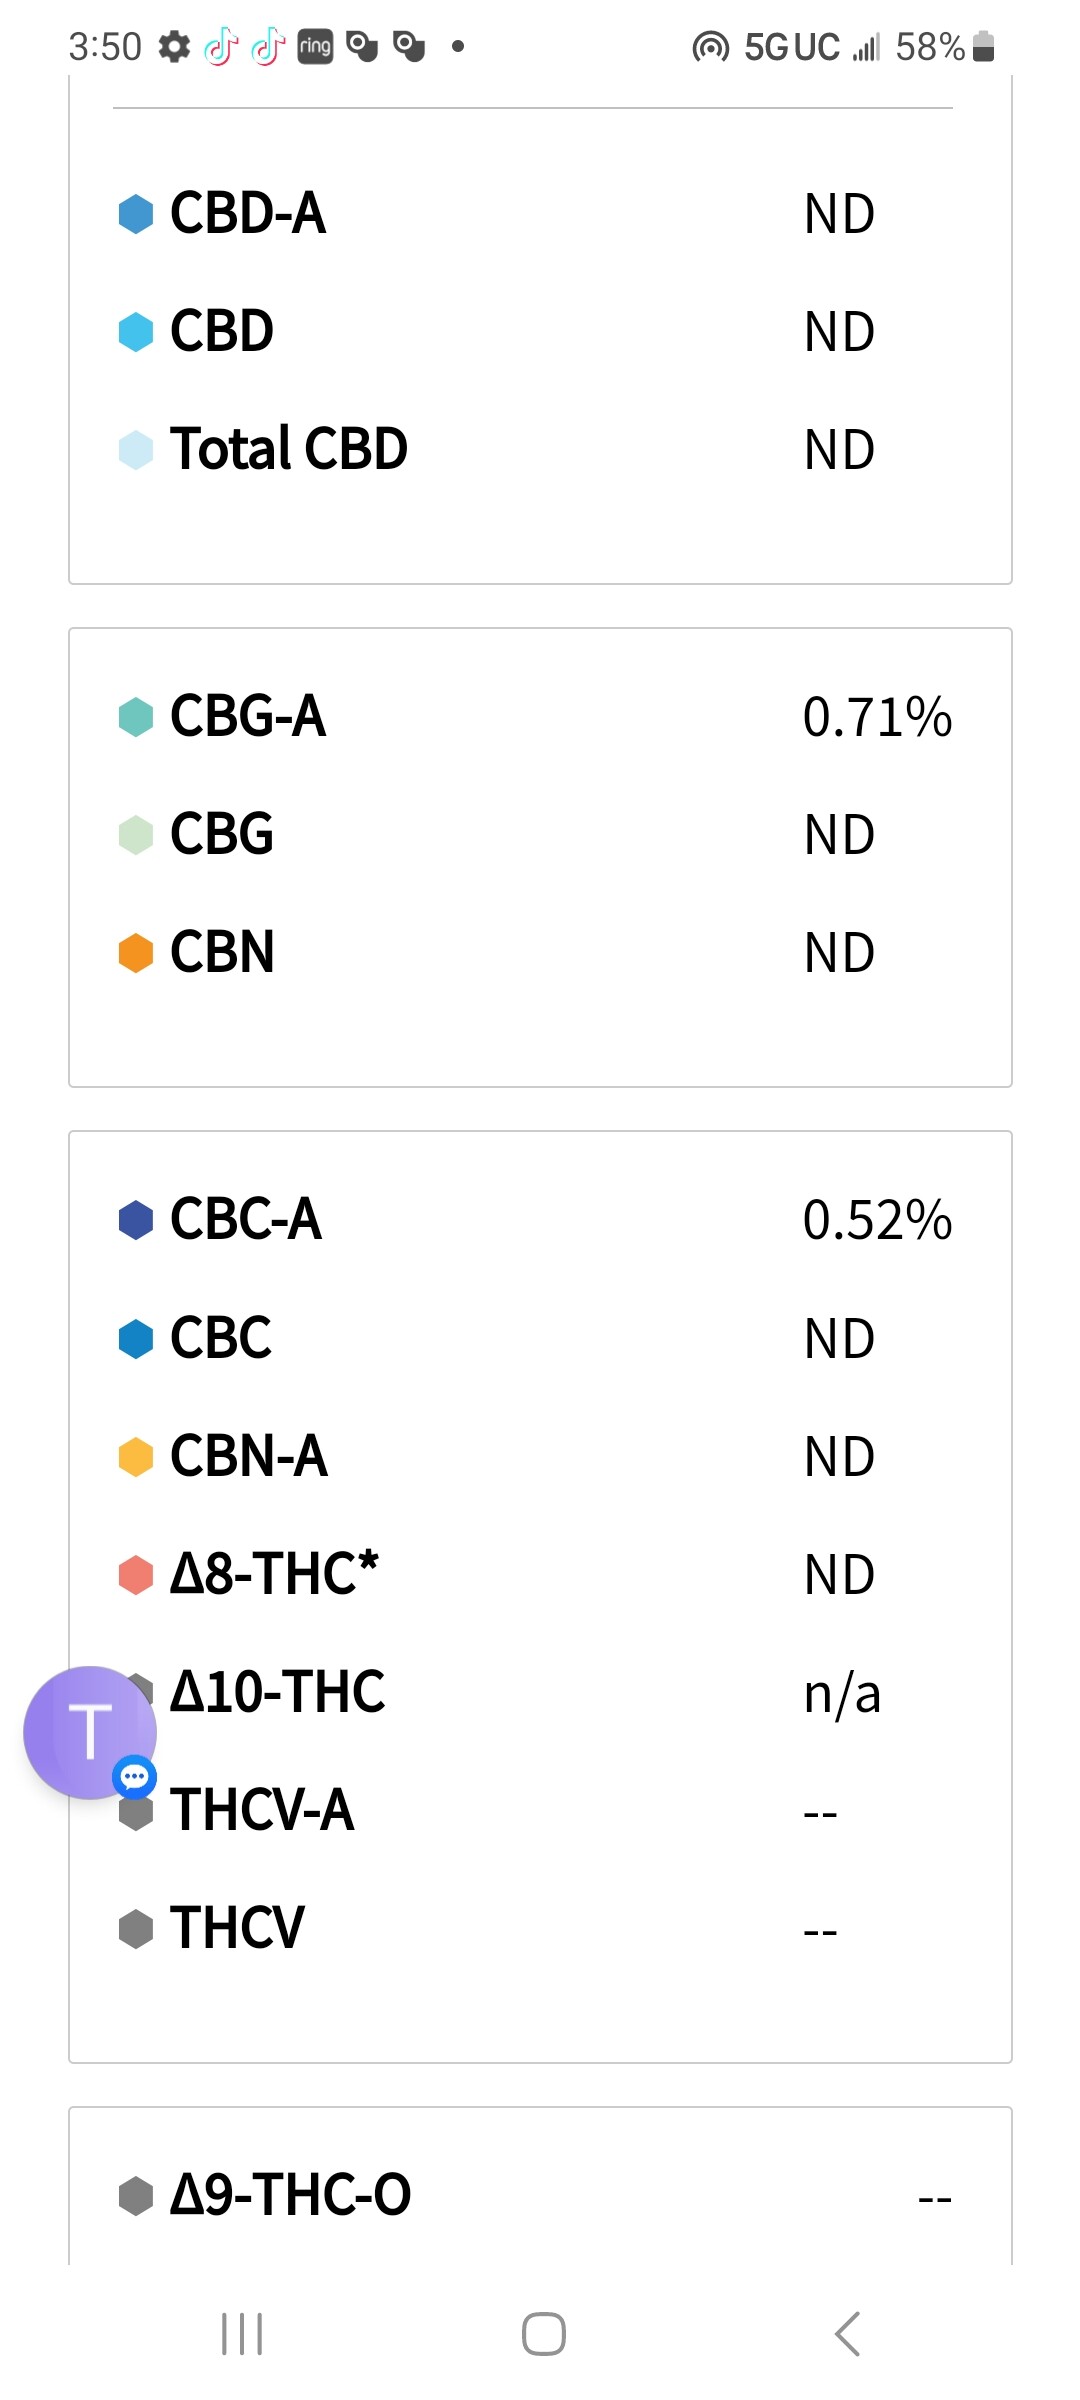Tap the CBN-A yellow hexagon
The image size is (1080, 2400).
click(x=136, y=1456)
